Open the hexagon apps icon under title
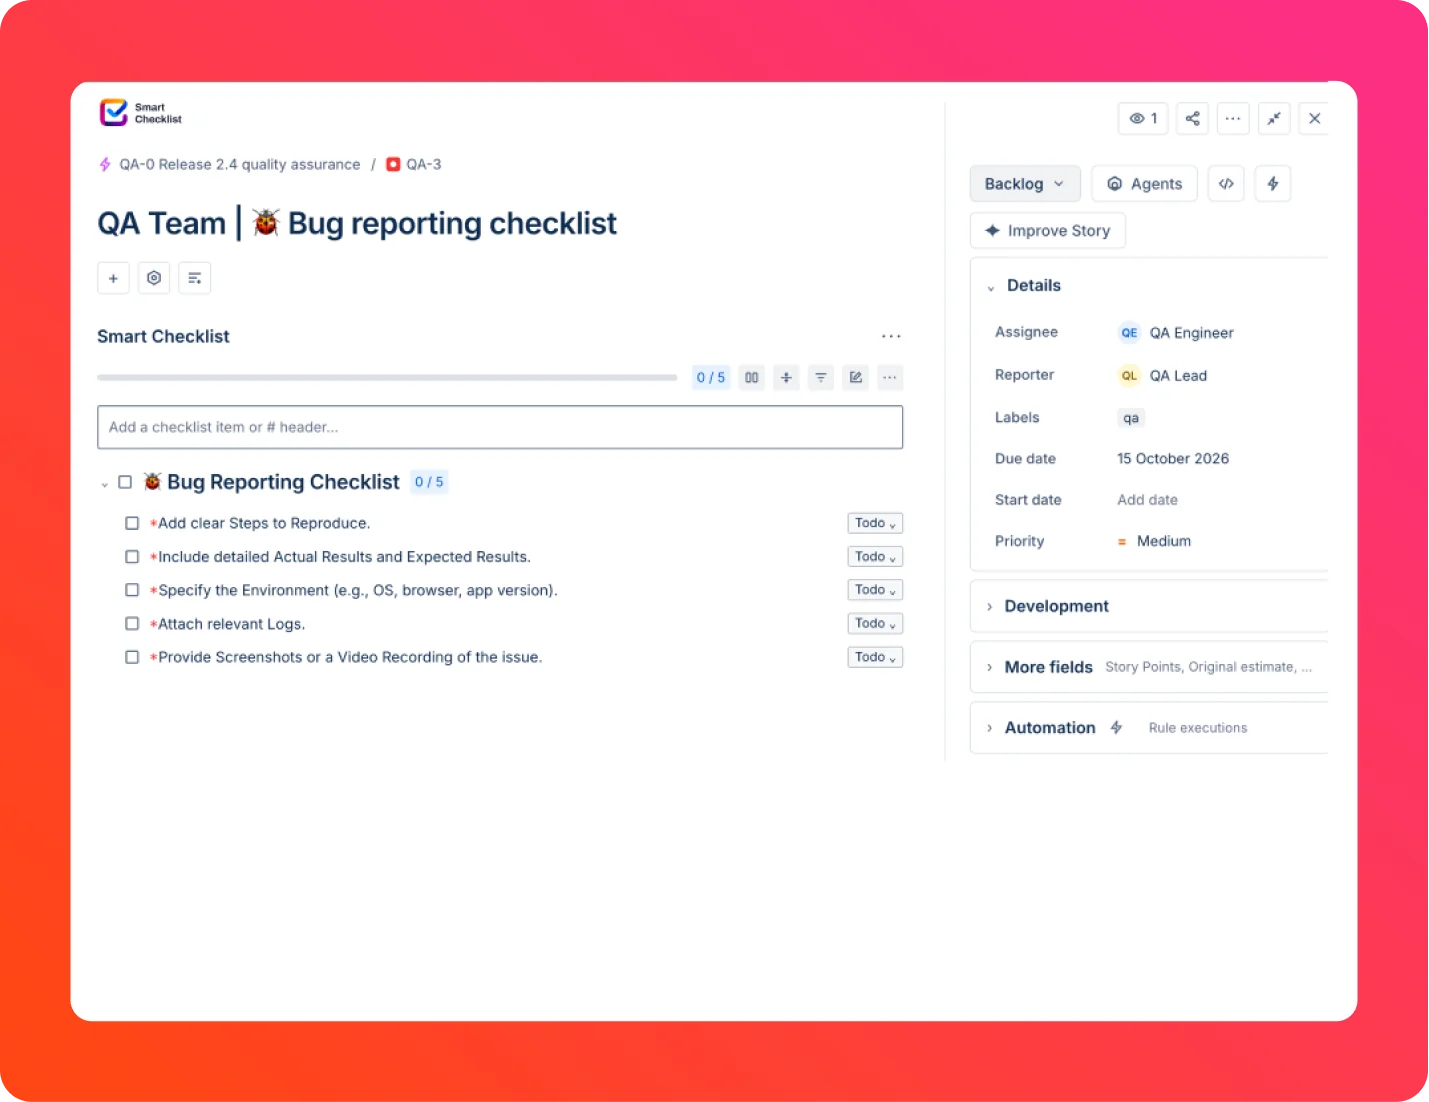1429x1102 pixels. pos(154,278)
